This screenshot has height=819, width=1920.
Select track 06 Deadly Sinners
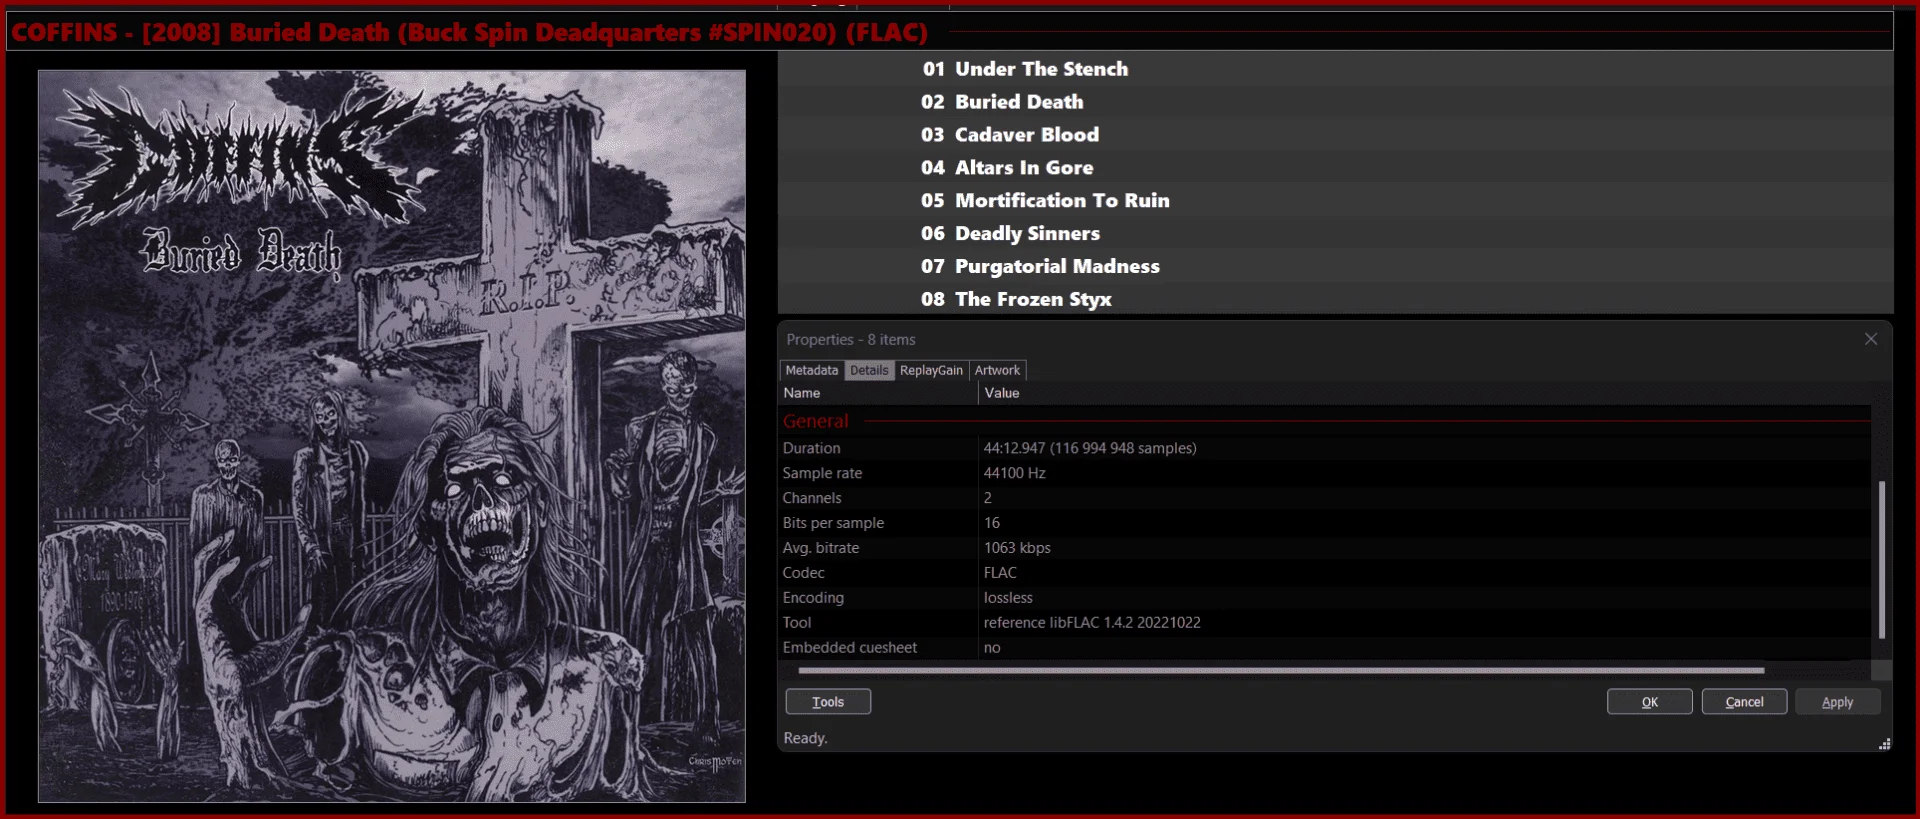click(x=1335, y=234)
